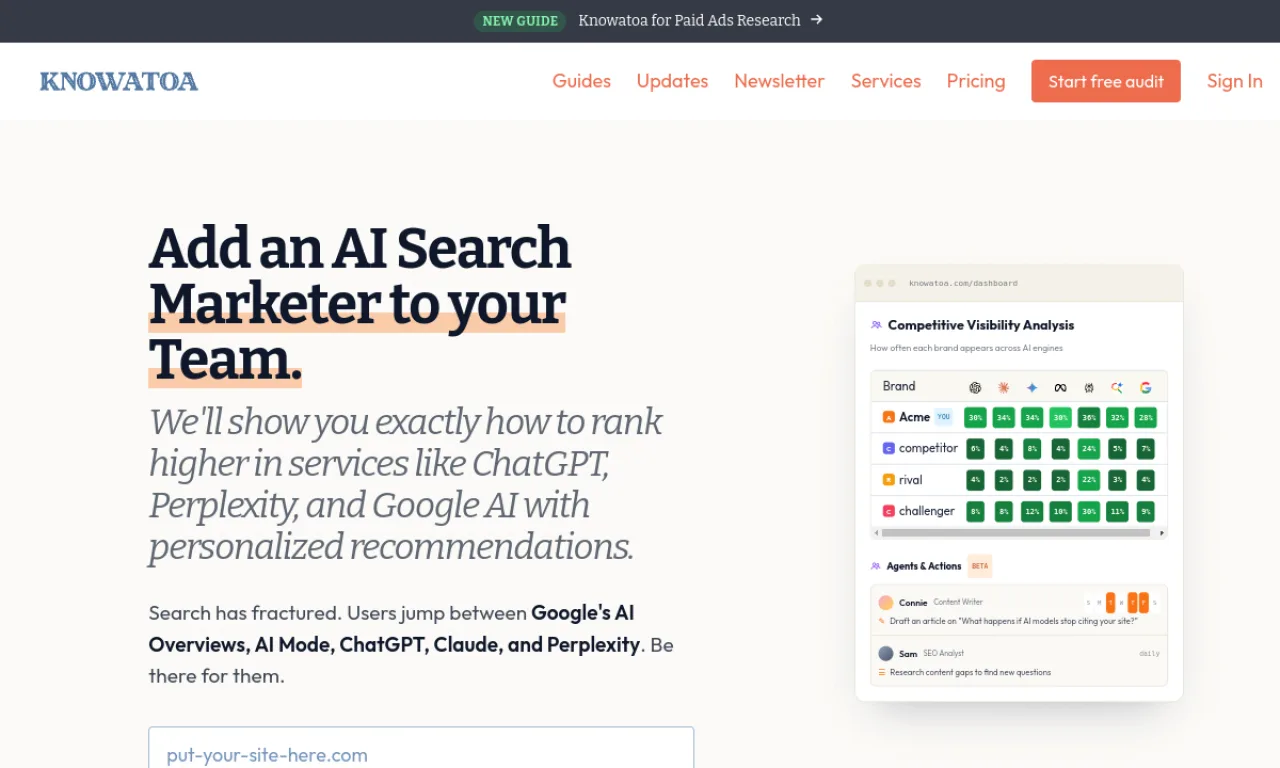Click competitor's 7% Google cell

click(1146, 449)
